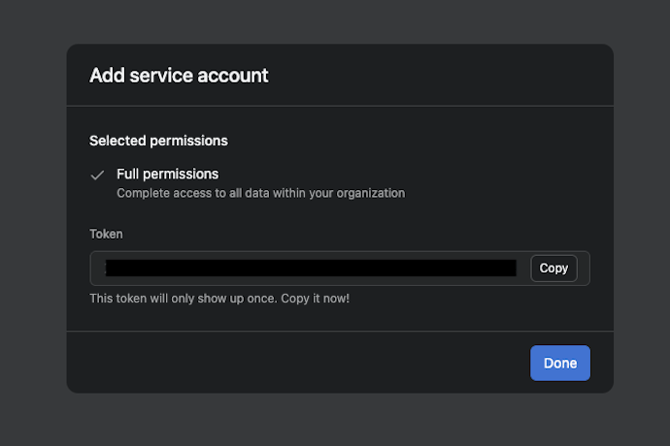Click the Selected permissions heading
Screen dimensions: 670x446
click(x=158, y=141)
